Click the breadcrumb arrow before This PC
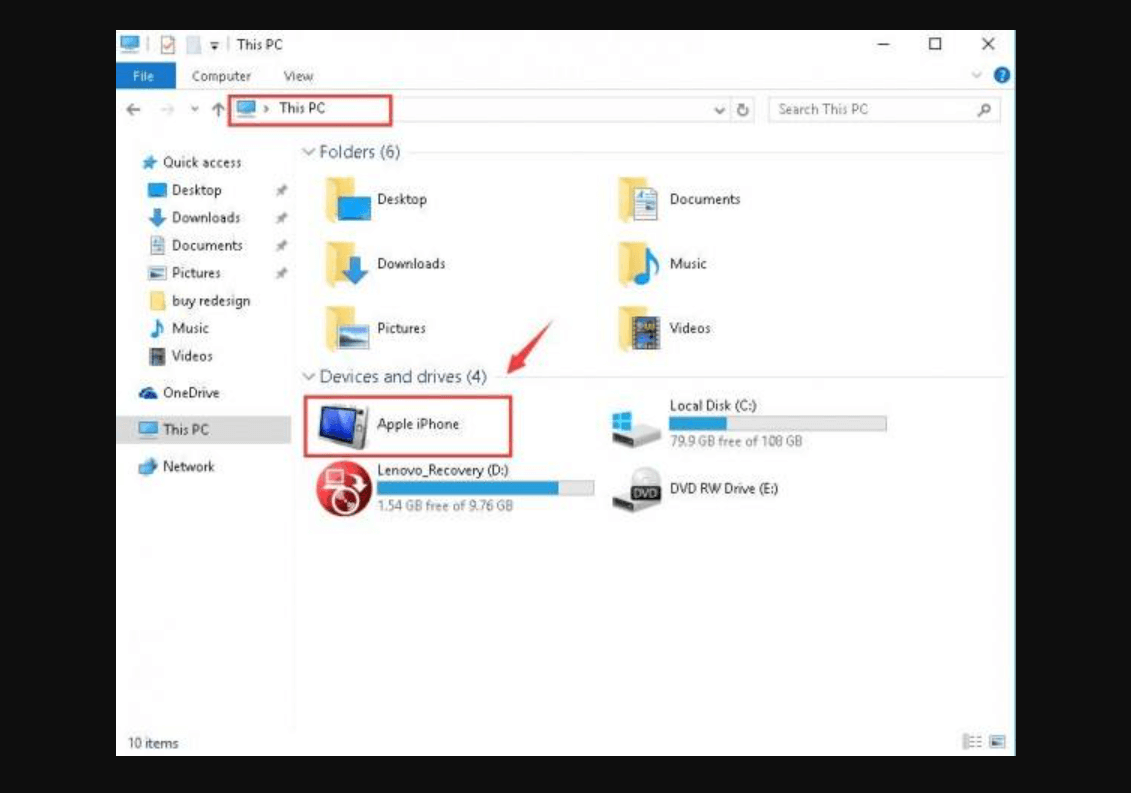1131x793 pixels. click(x=265, y=108)
